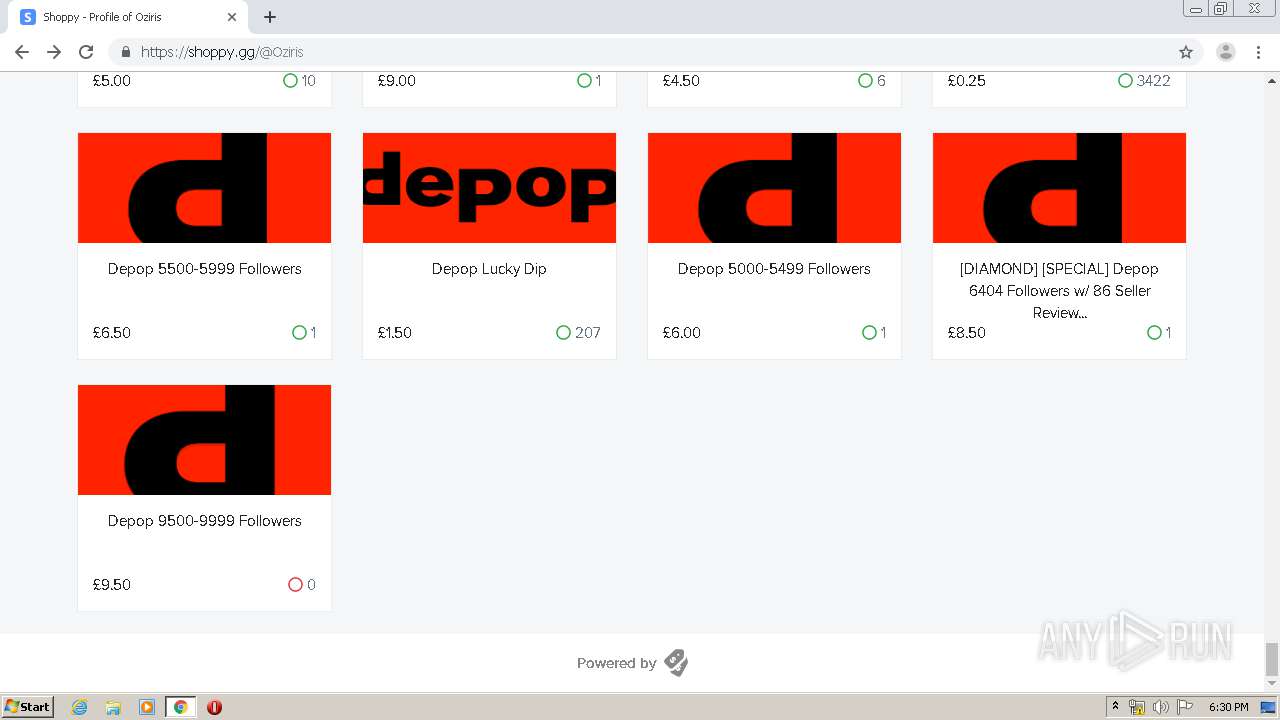
Task: View the site security lock info
Action: coord(126,52)
